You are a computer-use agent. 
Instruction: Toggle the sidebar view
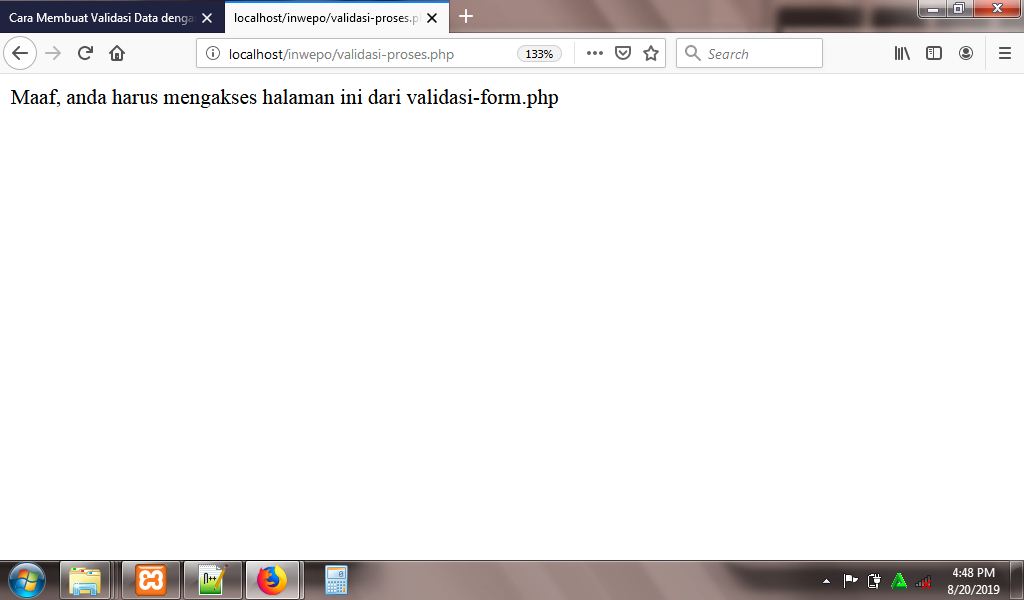[x=934, y=54]
